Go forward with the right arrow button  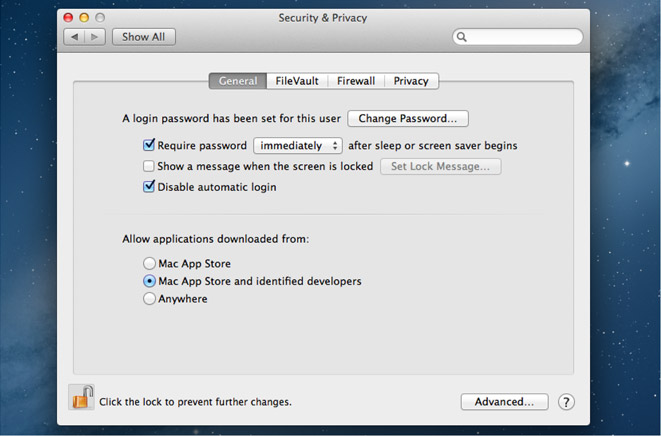(x=95, y=37)
